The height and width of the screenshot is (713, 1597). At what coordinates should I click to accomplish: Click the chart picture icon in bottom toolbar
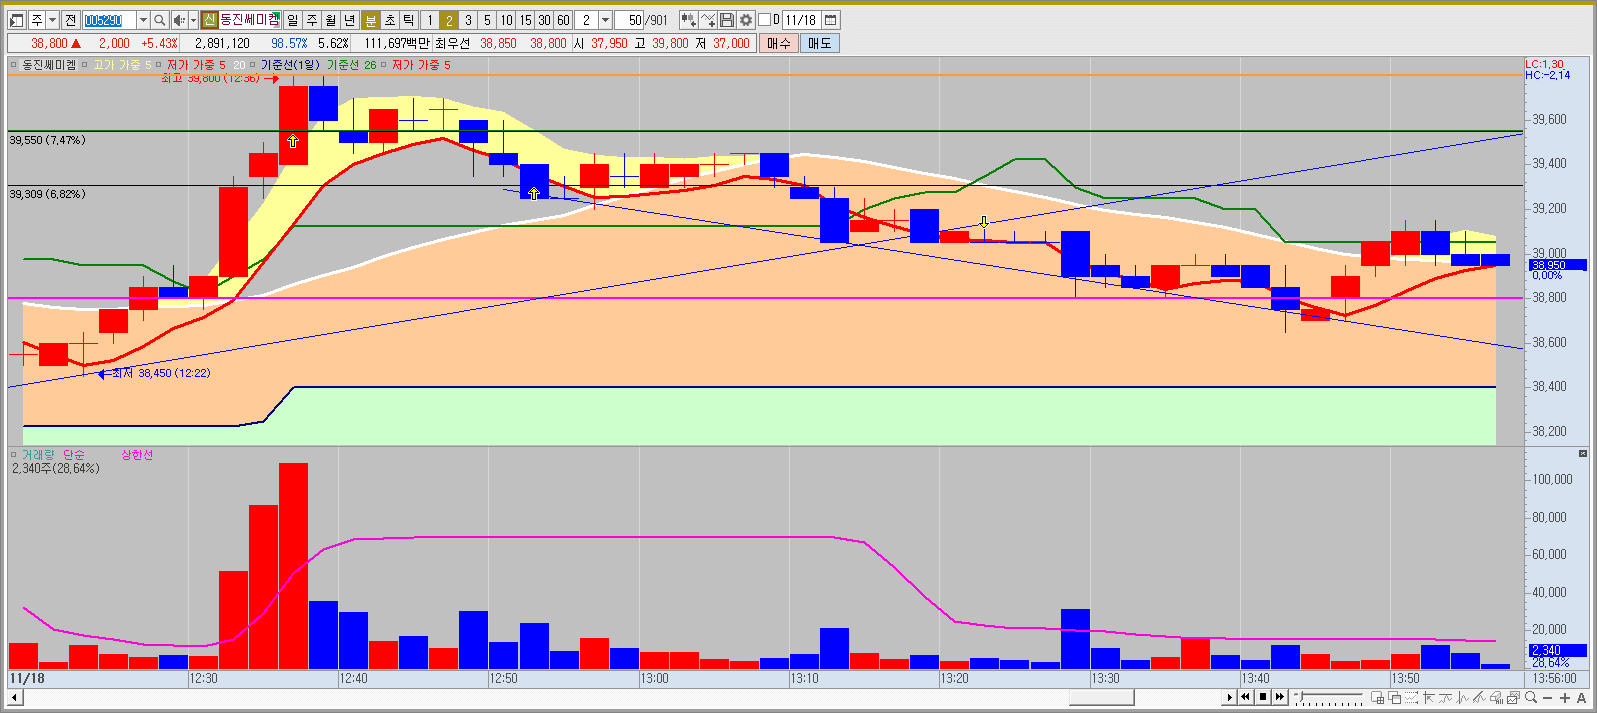click(1513, 697)
